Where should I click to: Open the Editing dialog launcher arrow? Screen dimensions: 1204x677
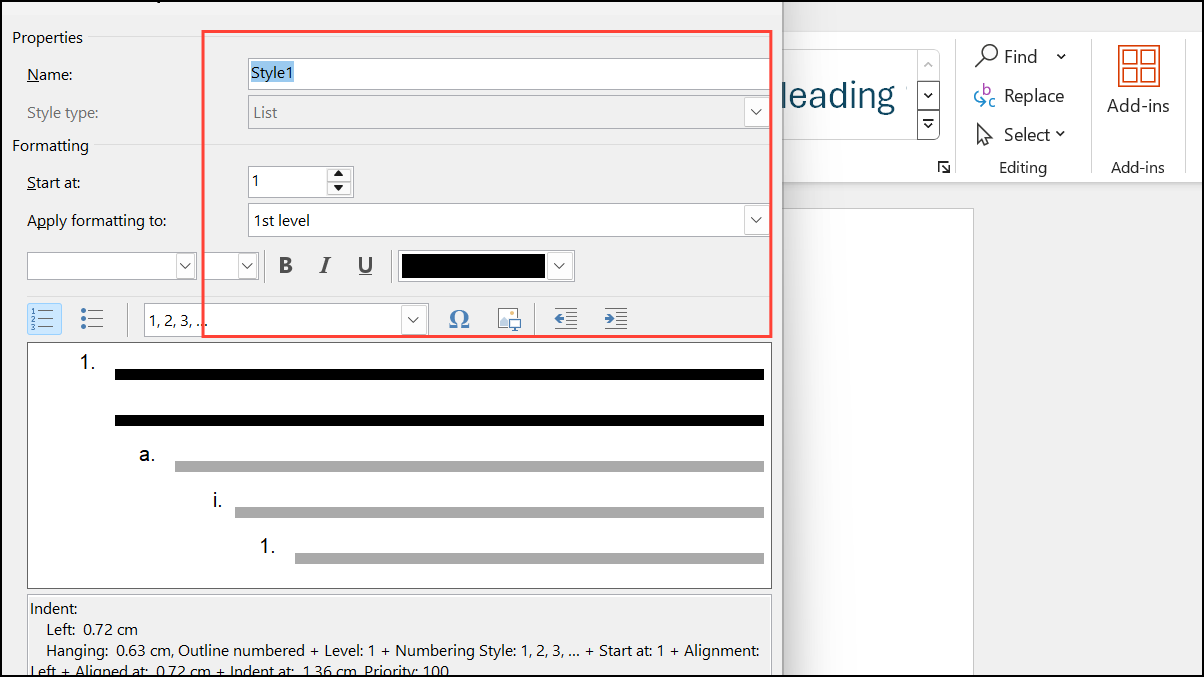point(943,168)
